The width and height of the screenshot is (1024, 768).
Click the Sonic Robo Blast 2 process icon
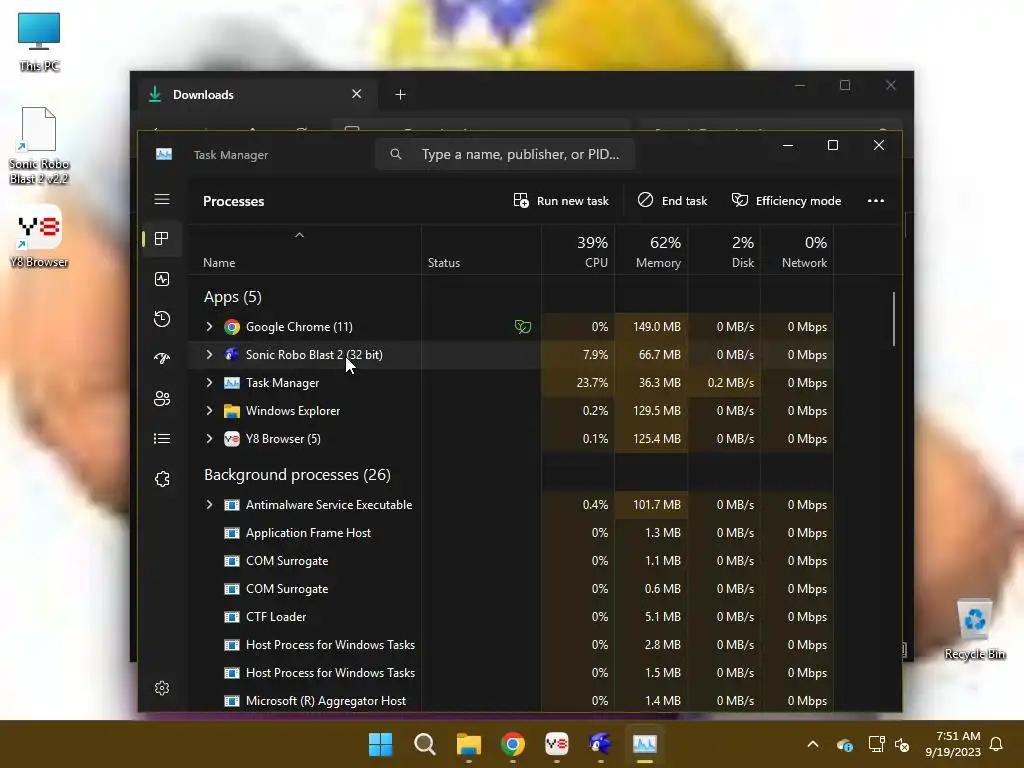point(232,355)
